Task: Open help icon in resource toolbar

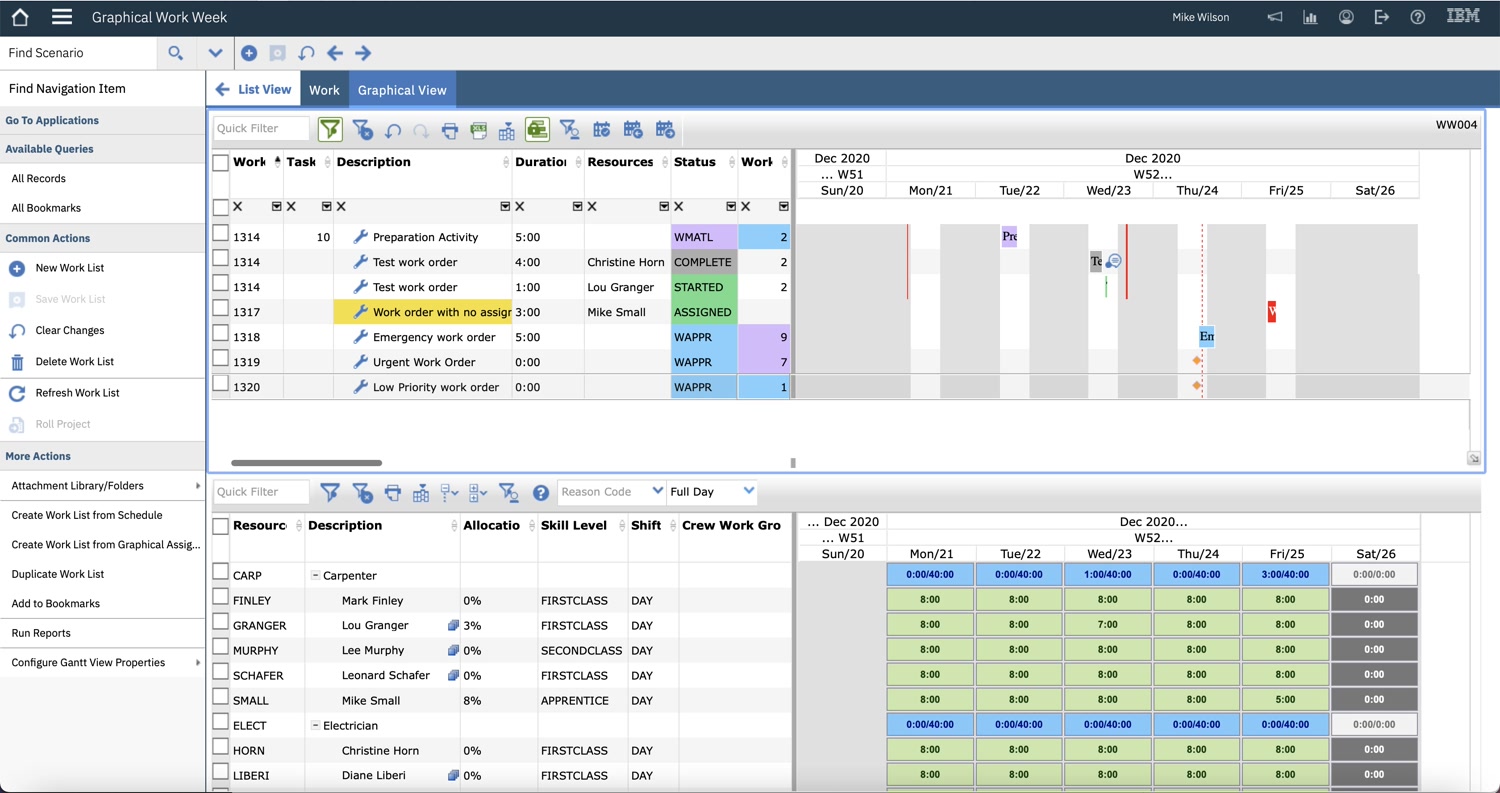Action: (541, 492)
